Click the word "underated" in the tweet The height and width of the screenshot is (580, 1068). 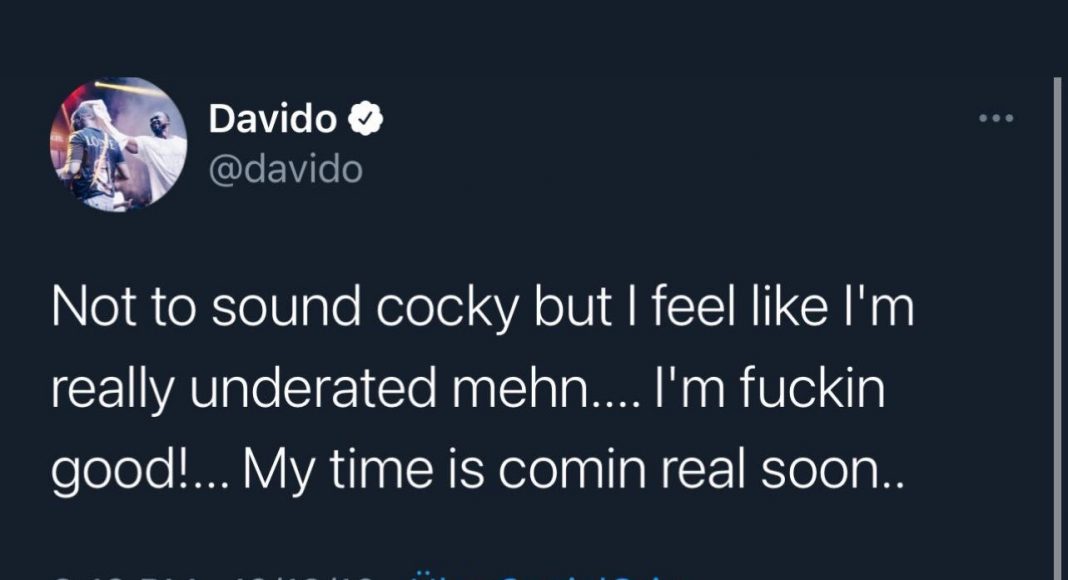pyautogui.click(x=314, y=390)
